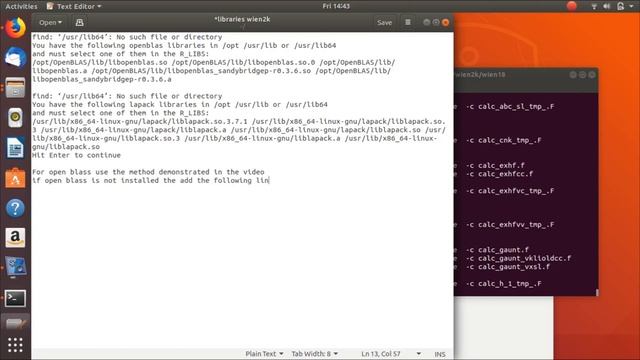Open the text editor hamburger menu

(408, 22)
